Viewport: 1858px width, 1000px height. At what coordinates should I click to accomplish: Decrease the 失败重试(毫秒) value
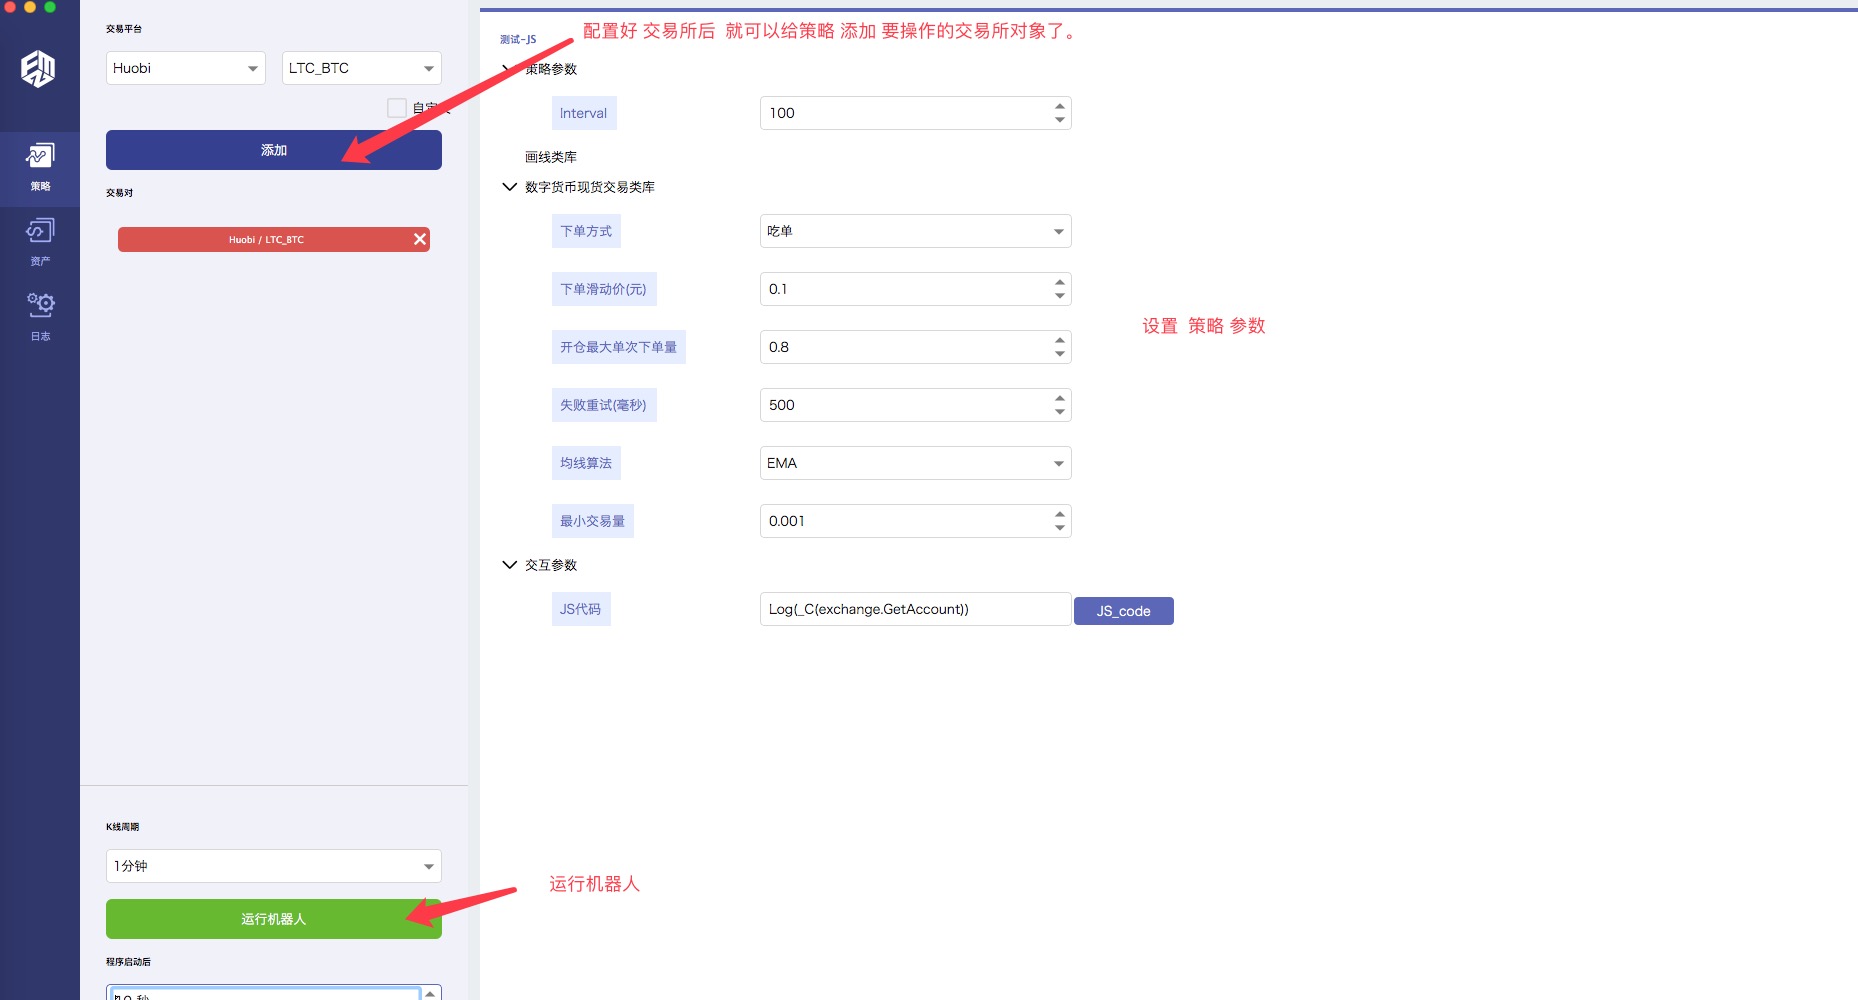[1060, 412]
